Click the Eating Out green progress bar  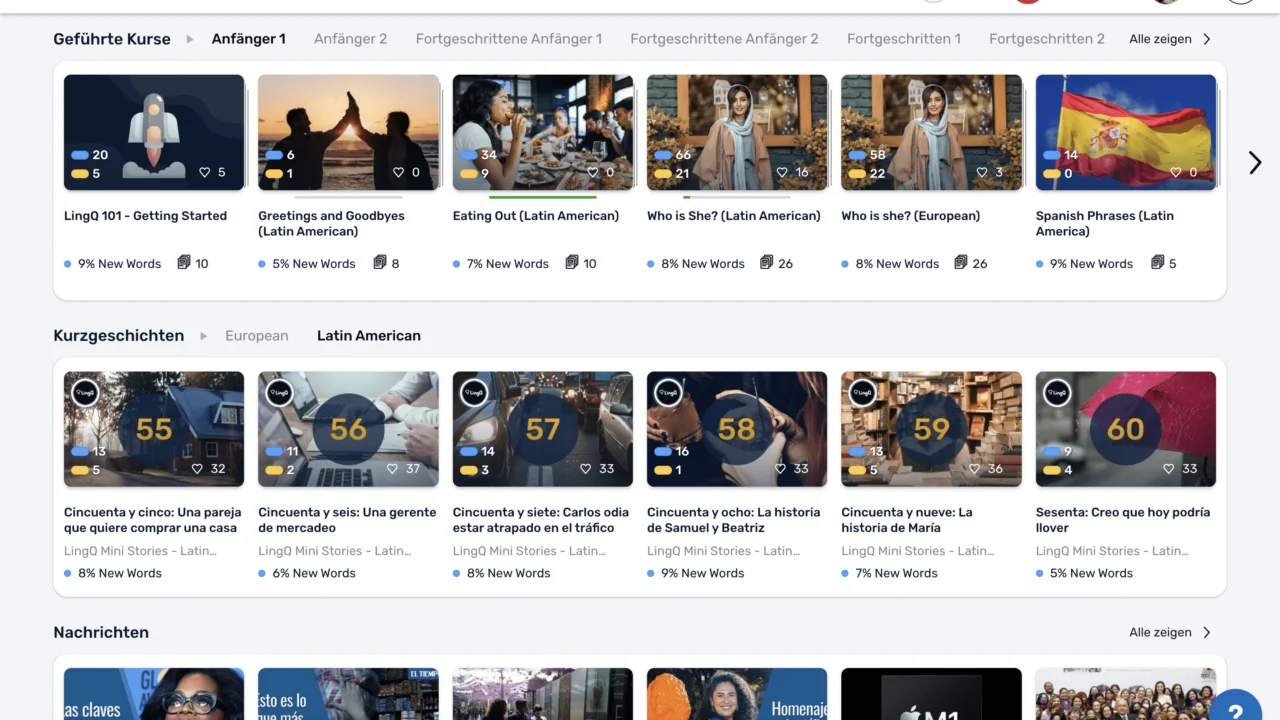click(x=542, y=197)
